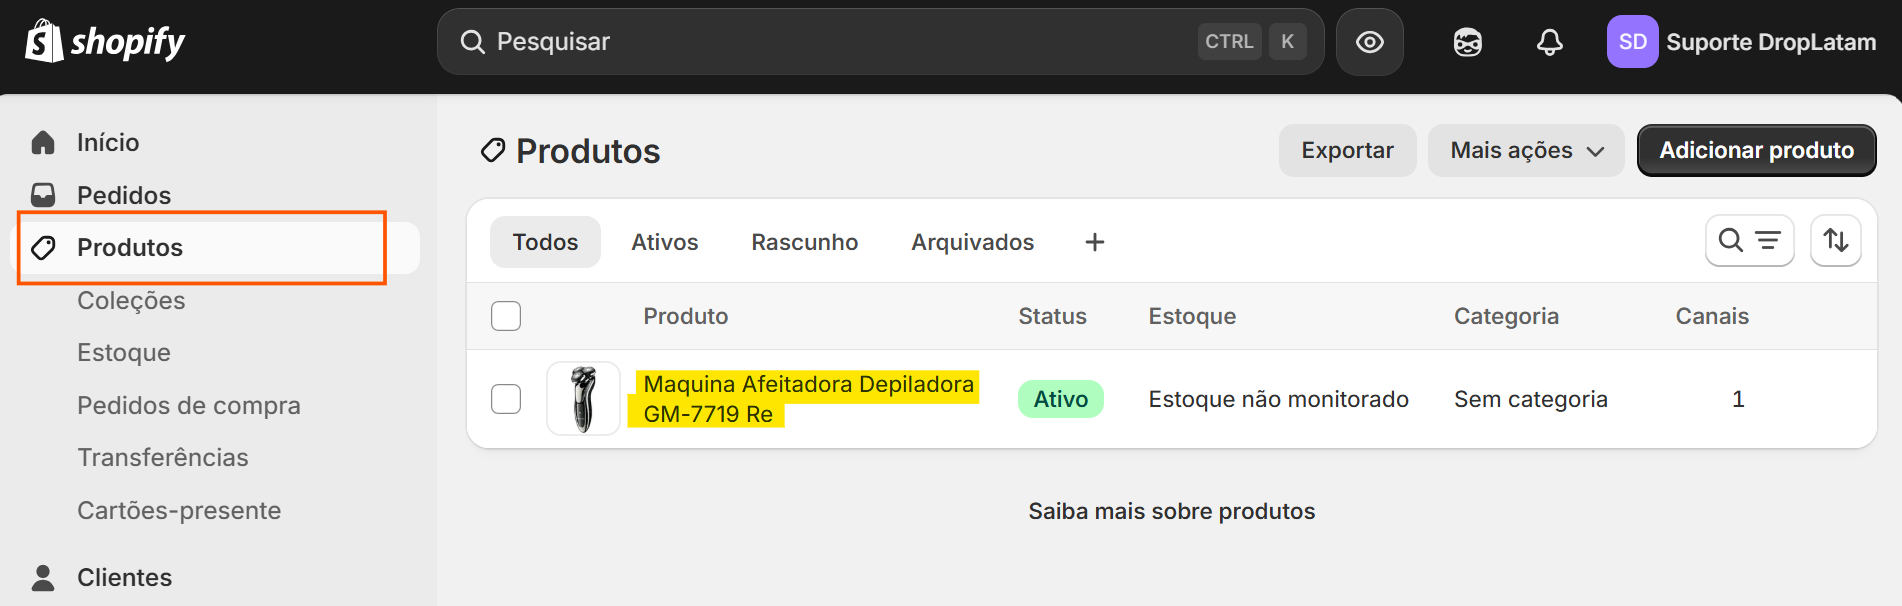Tick the select-all products checkbox
The width and height of the screenshot is (1902, 606).
click(506, 316)
